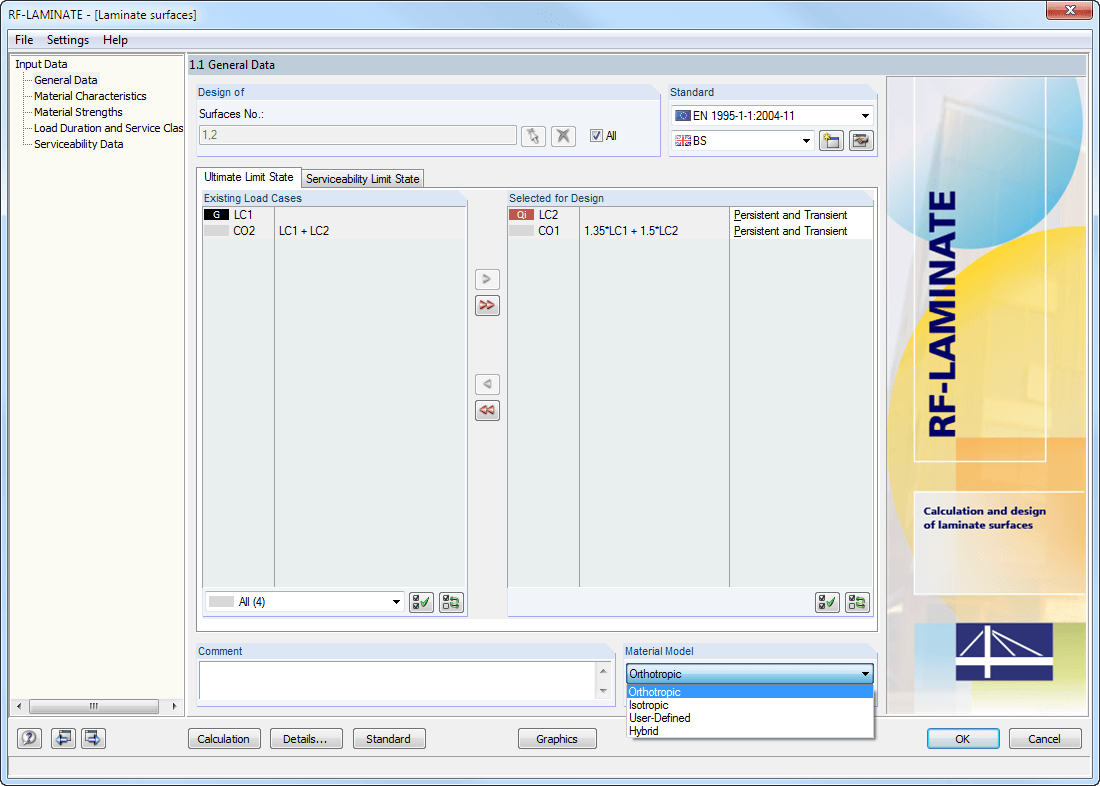
Task: Select Input Data root tree node
Action: point(41,64)
